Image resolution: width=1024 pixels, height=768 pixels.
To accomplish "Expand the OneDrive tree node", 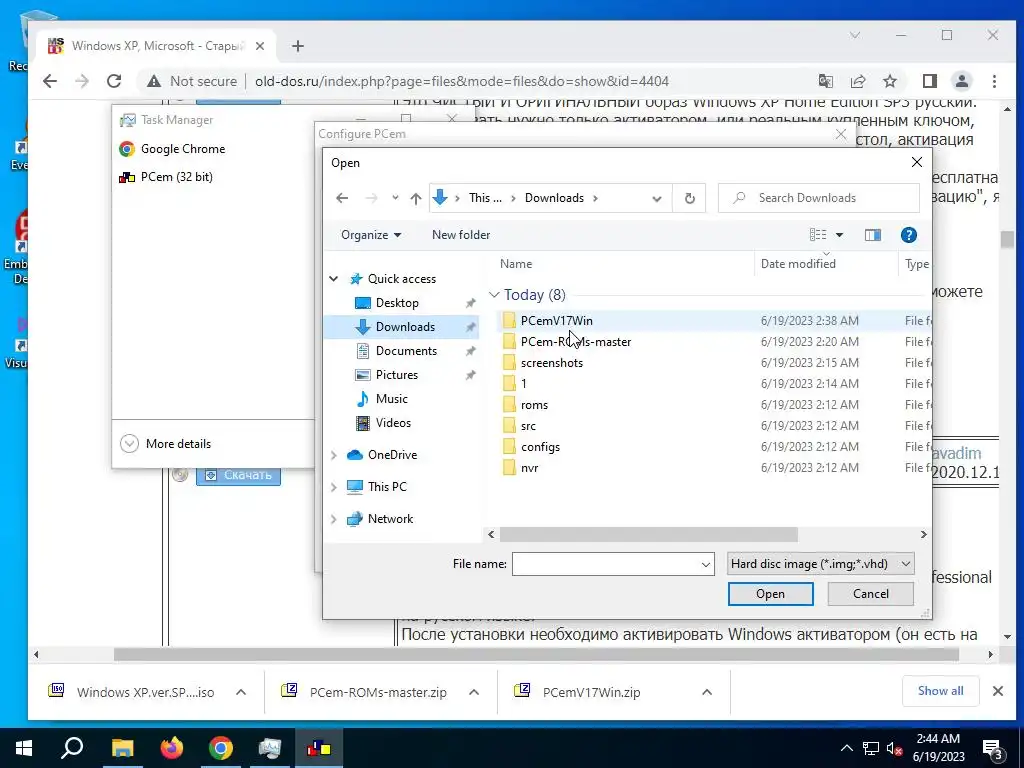I will point(334,455).
